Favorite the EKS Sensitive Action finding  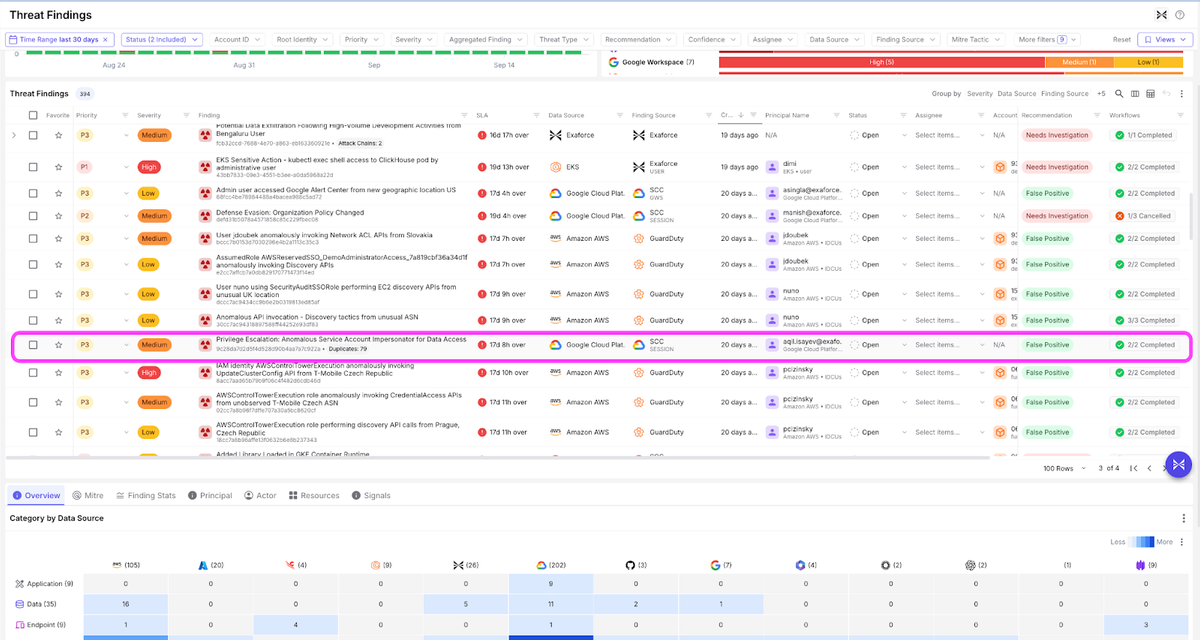[59, 167]
